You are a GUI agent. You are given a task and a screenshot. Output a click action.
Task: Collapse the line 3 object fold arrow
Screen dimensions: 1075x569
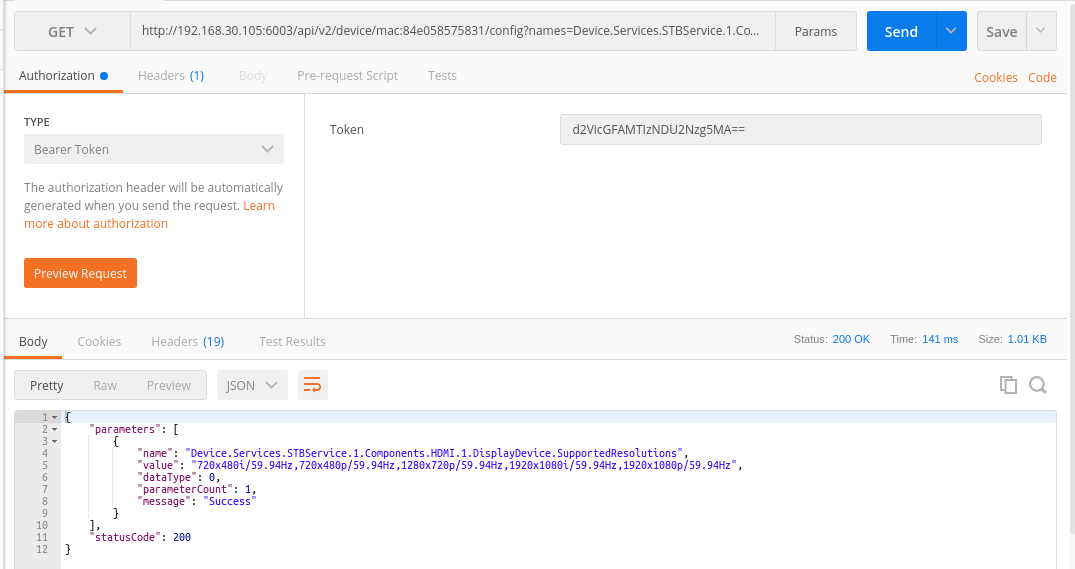click(54, 441)
